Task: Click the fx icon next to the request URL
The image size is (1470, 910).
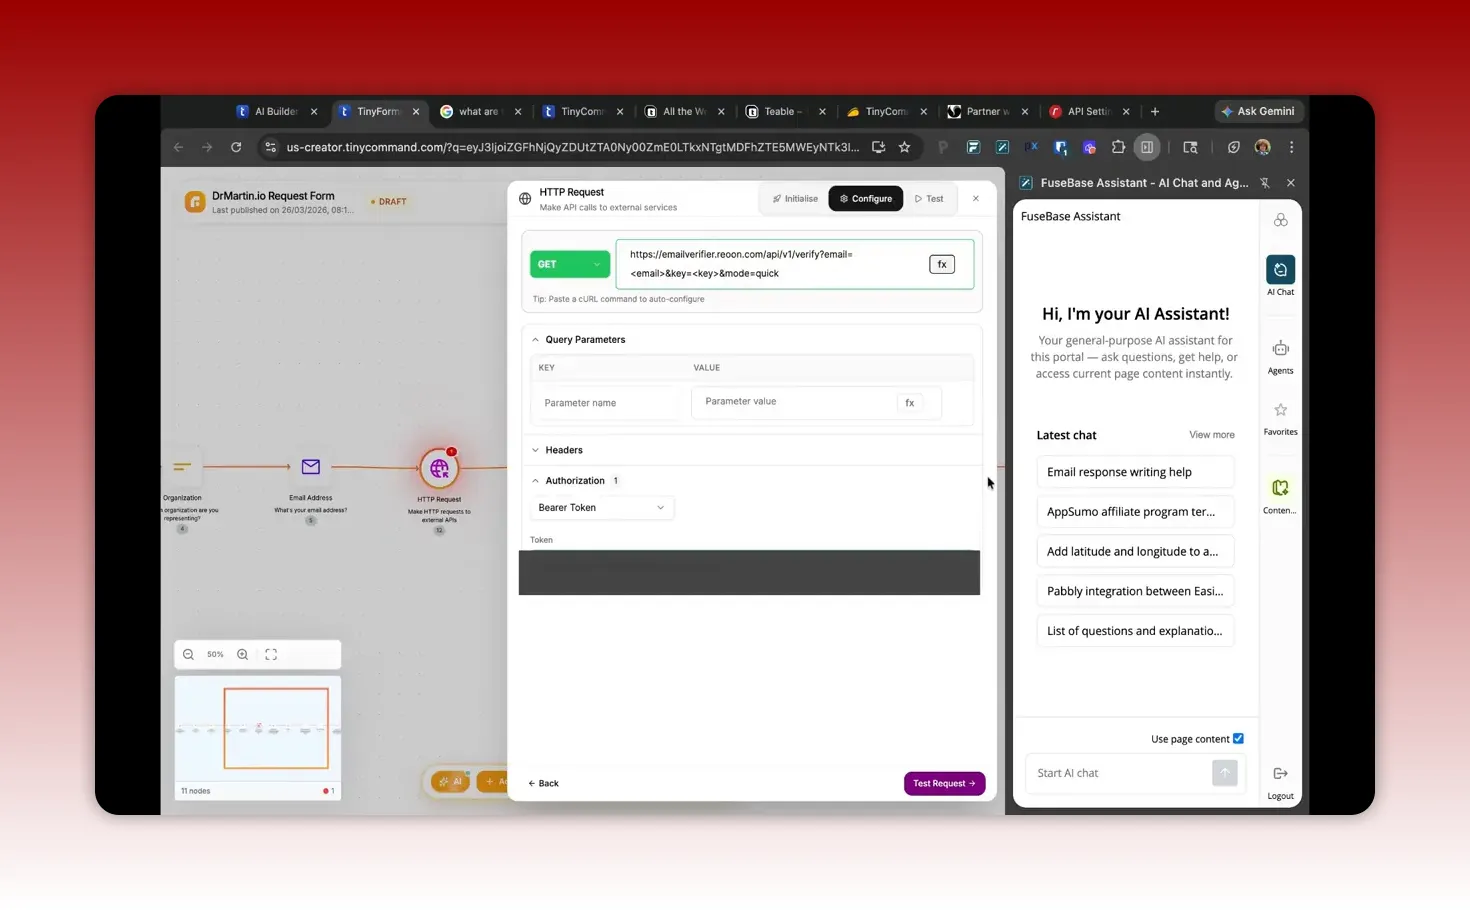Action: (x=941, y=264)
